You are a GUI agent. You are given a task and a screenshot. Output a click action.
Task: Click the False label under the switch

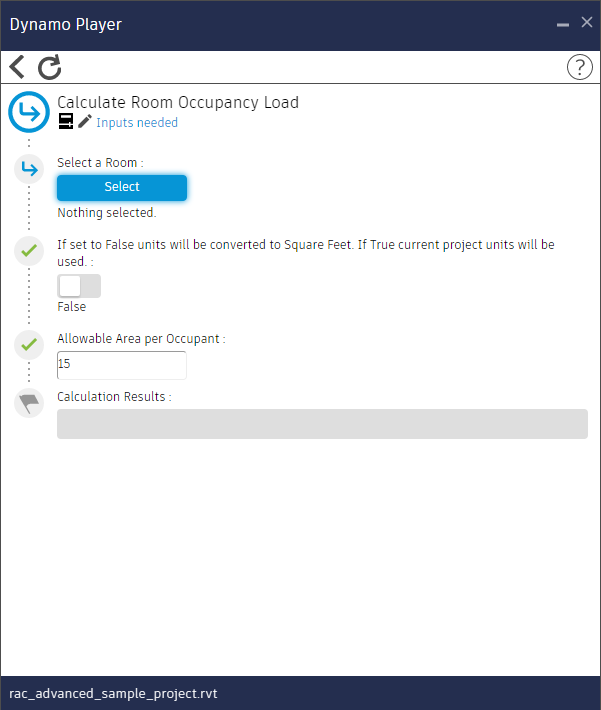click(x=72, y=307)
